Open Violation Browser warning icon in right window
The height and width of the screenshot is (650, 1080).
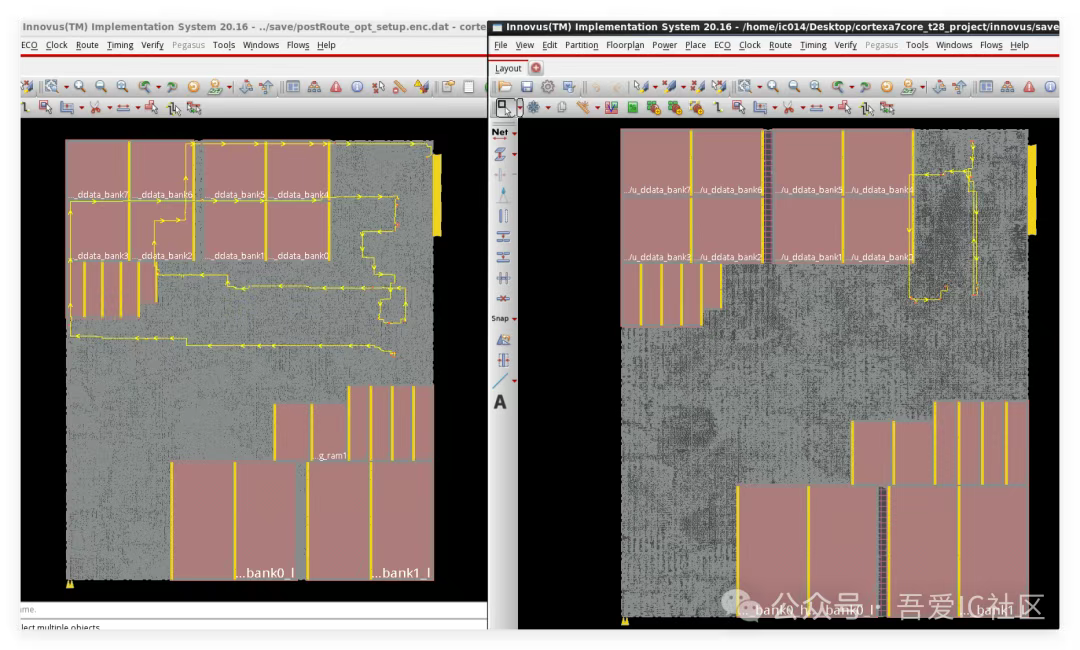click(1029, 87)
